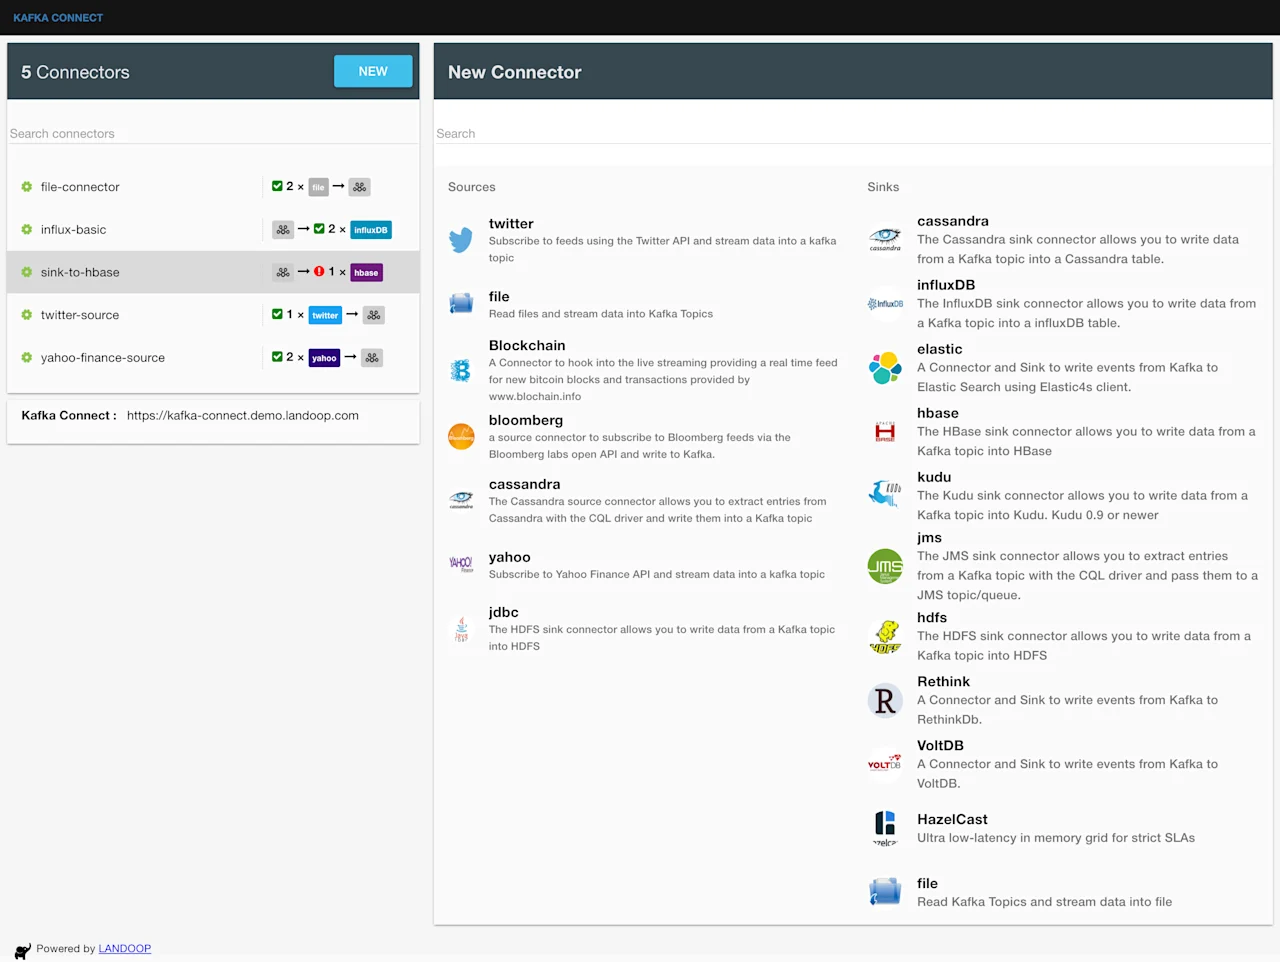Click the green check in twitter-source row
This screenshot has height=962, width=1280.
point(277,314)
